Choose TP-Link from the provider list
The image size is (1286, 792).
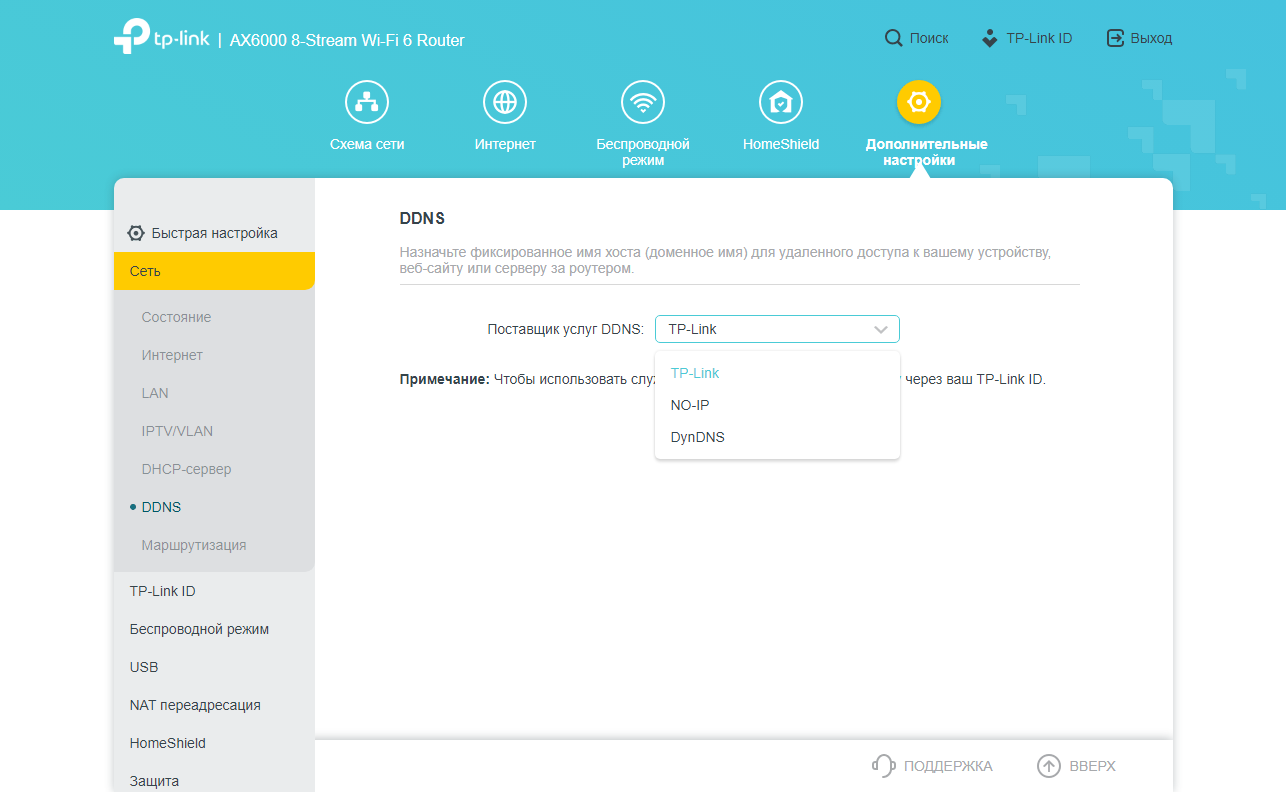(777, 373)
